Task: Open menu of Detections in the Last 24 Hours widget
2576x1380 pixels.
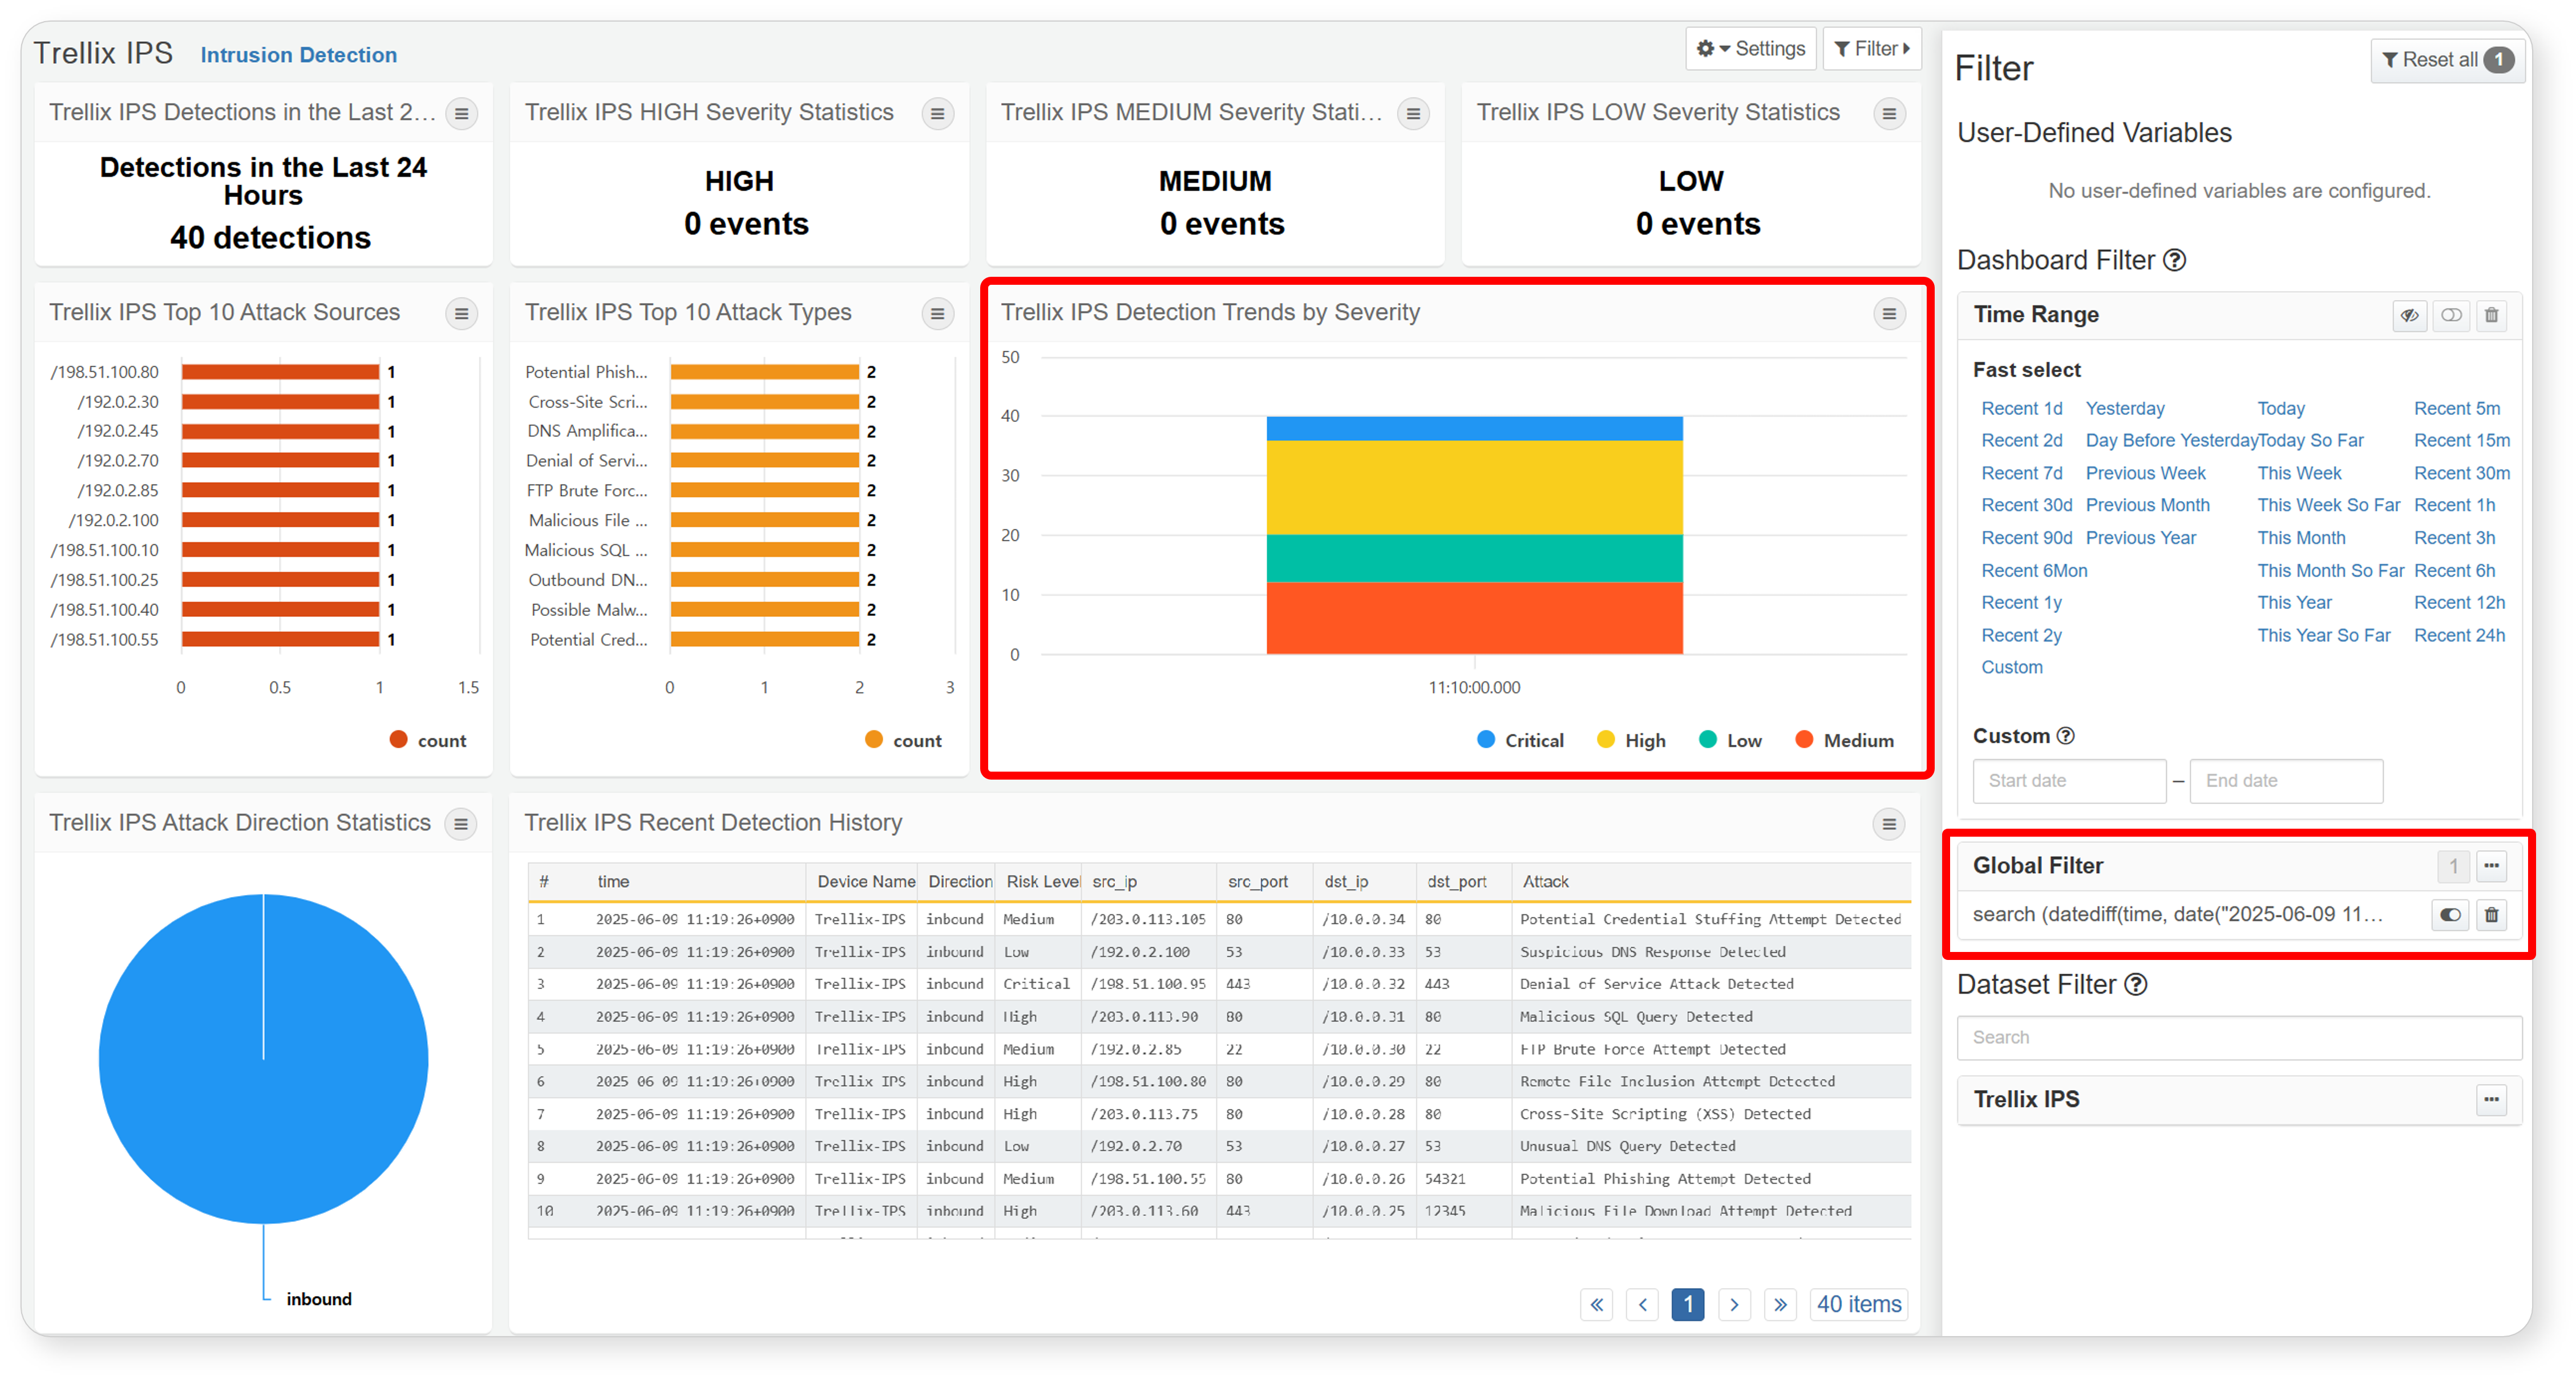Action: (x=461, y=114)
